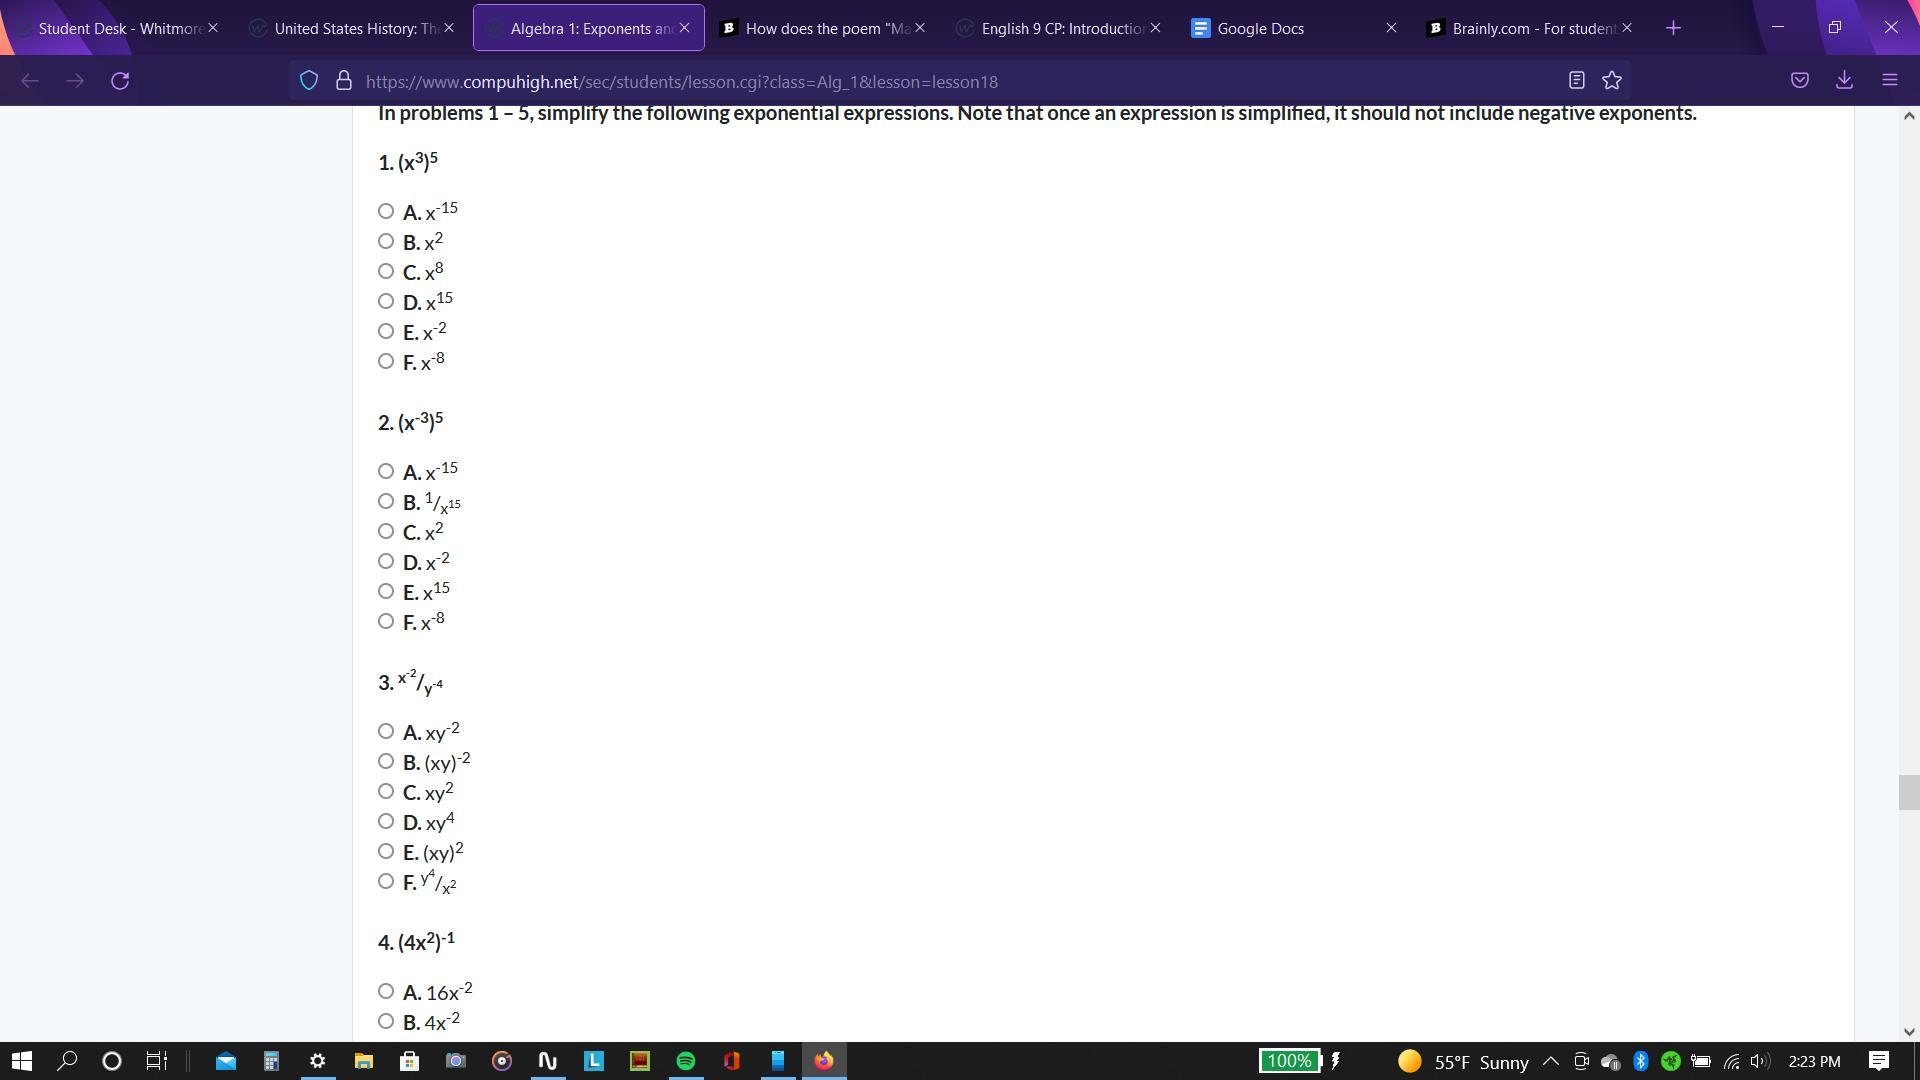Open the Firefox application menu
The width and height of the screenshot is (1920, 1080).
(x=1889, y=81)
